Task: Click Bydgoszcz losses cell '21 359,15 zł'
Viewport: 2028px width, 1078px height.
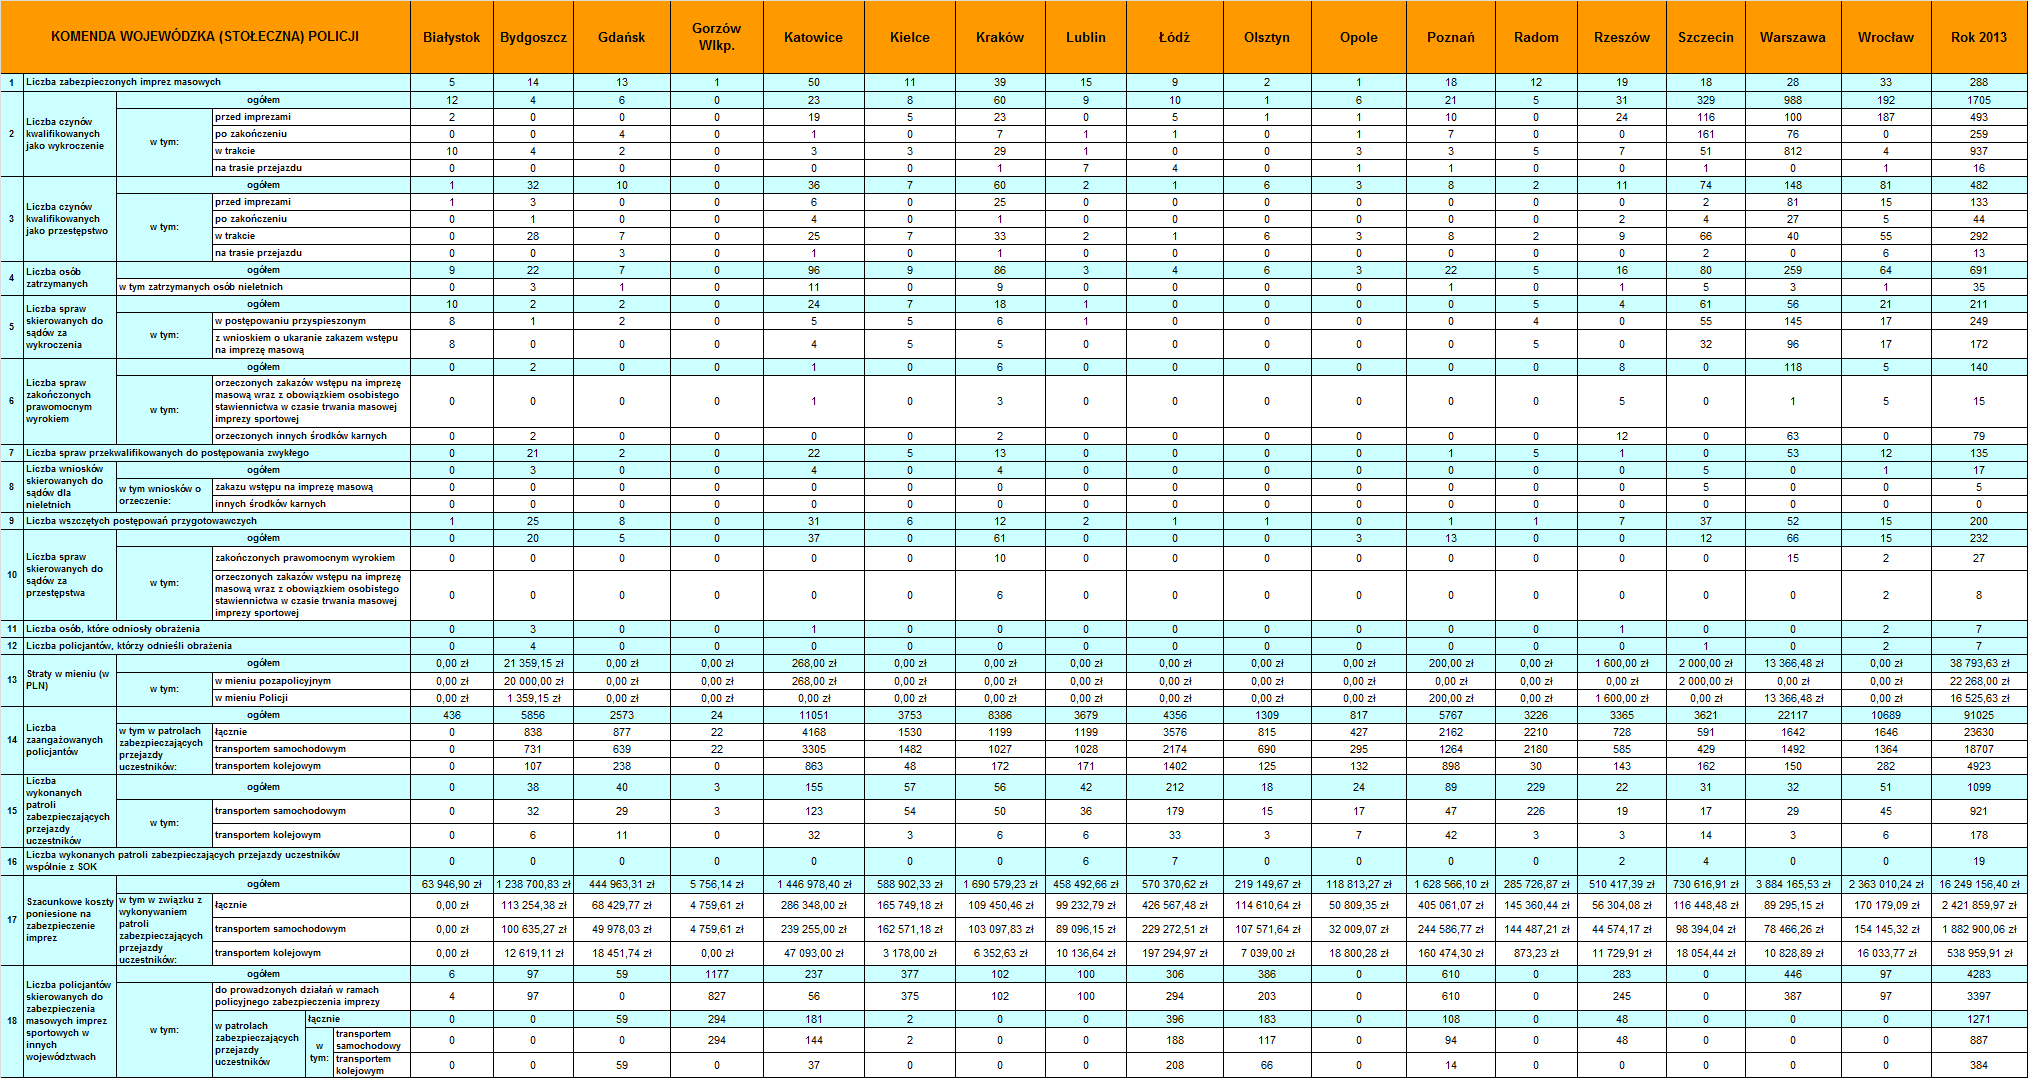Action: point(533,663)
